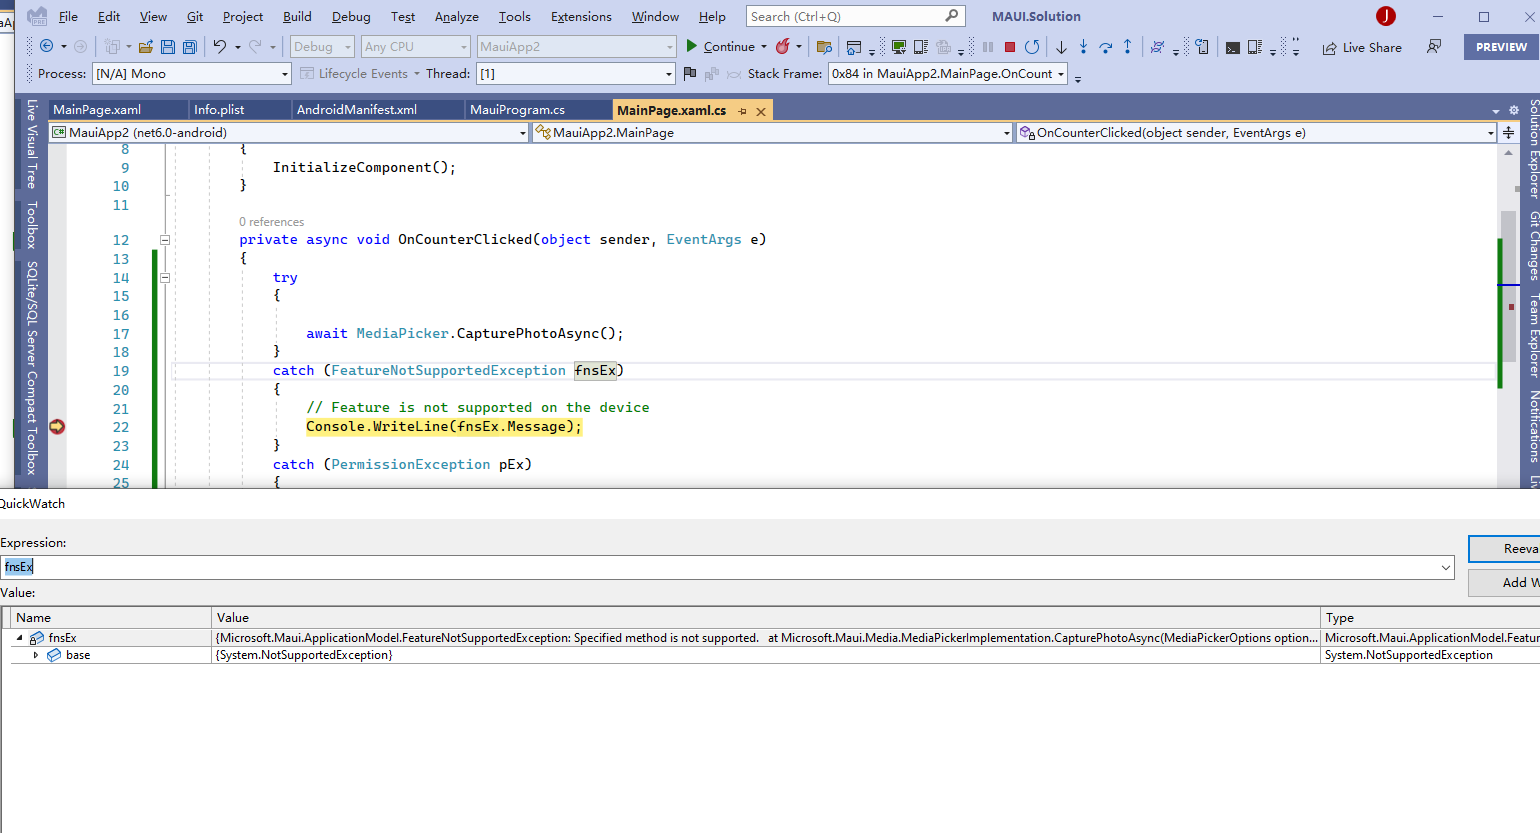Click the Add Watch button in QuickWatch
This screenshot has height=833, width=1540.
[x=1504, y=583]
